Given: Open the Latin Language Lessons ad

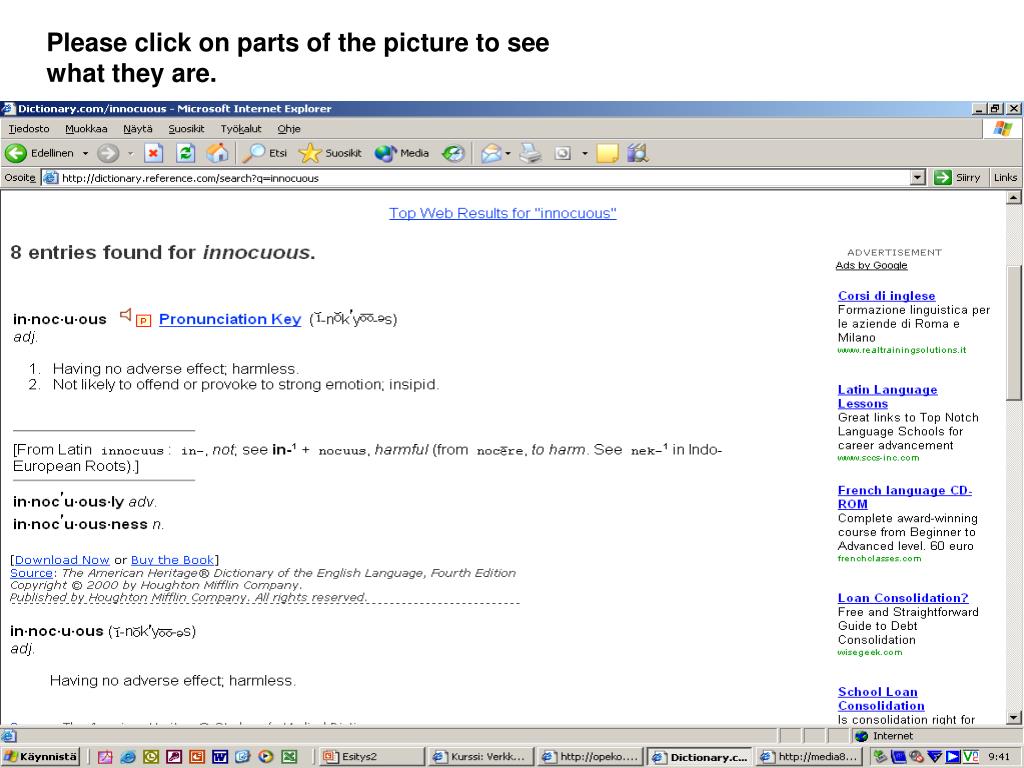Looking at the screenshot, I should tap(888, 396).
